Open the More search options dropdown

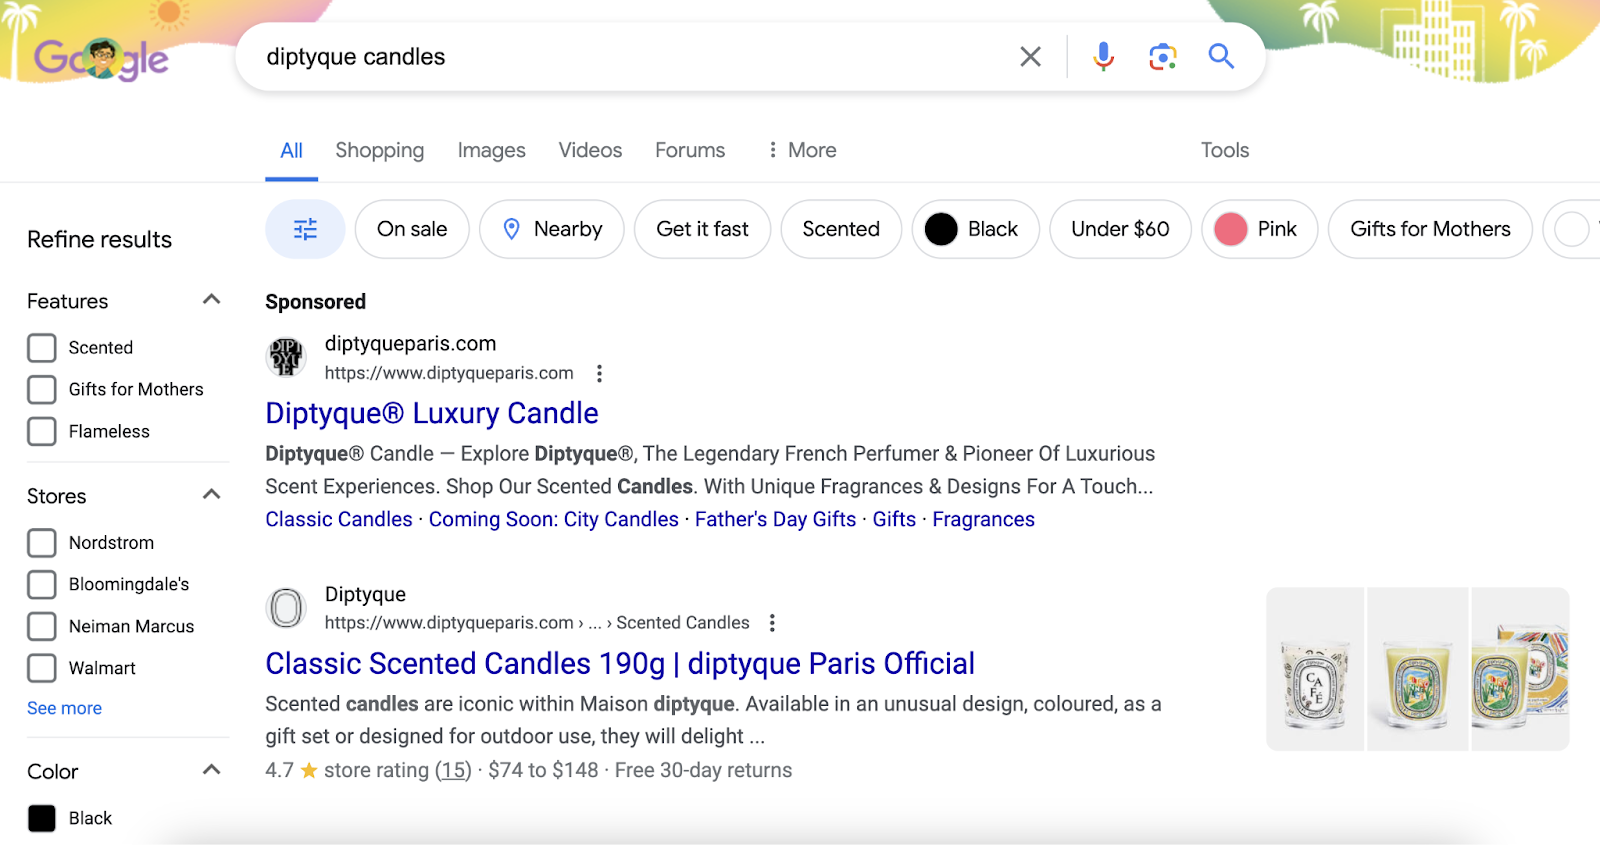tap(801, 150)
